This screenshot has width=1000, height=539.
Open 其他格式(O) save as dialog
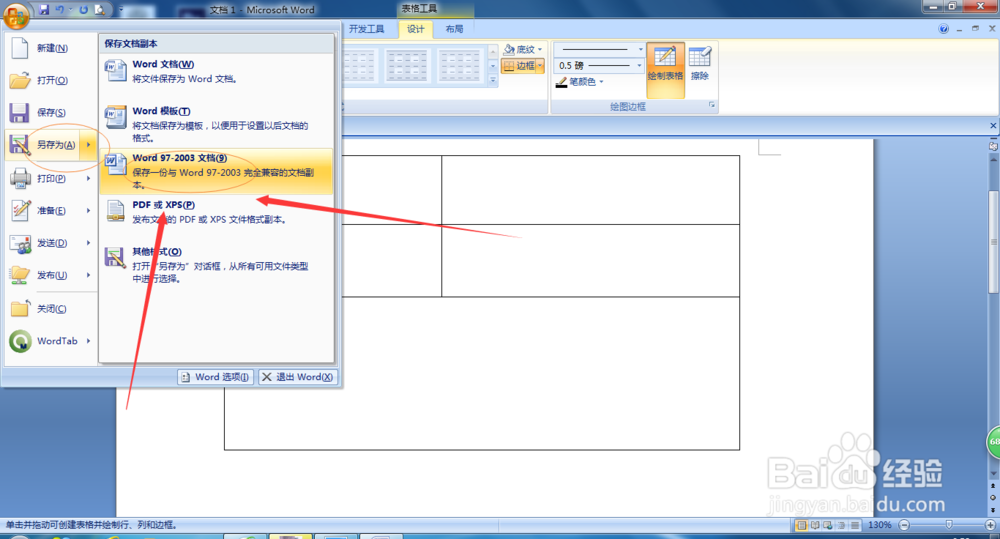point(216,265)
